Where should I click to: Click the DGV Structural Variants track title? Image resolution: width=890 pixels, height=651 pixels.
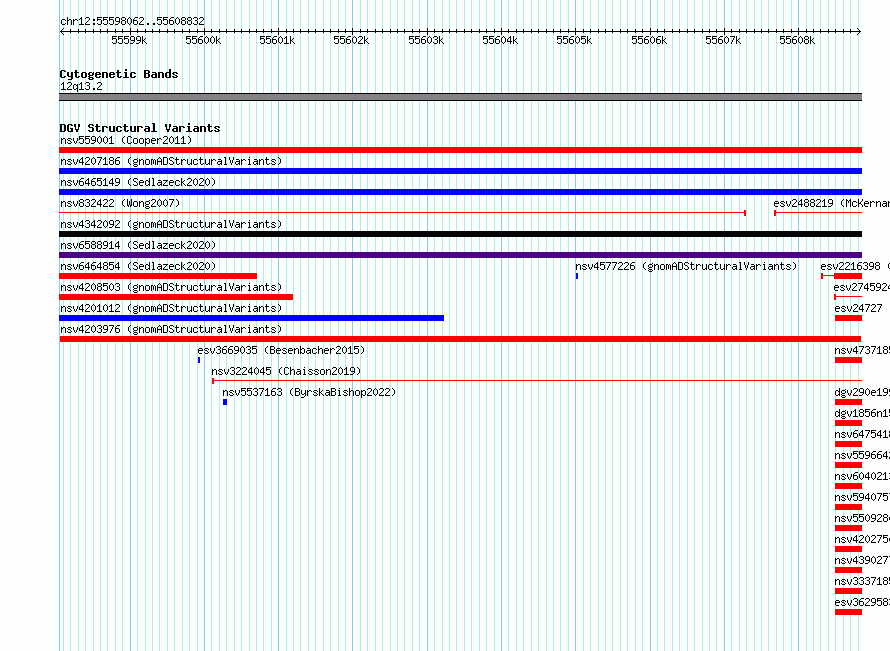click(x=140, y=128)
